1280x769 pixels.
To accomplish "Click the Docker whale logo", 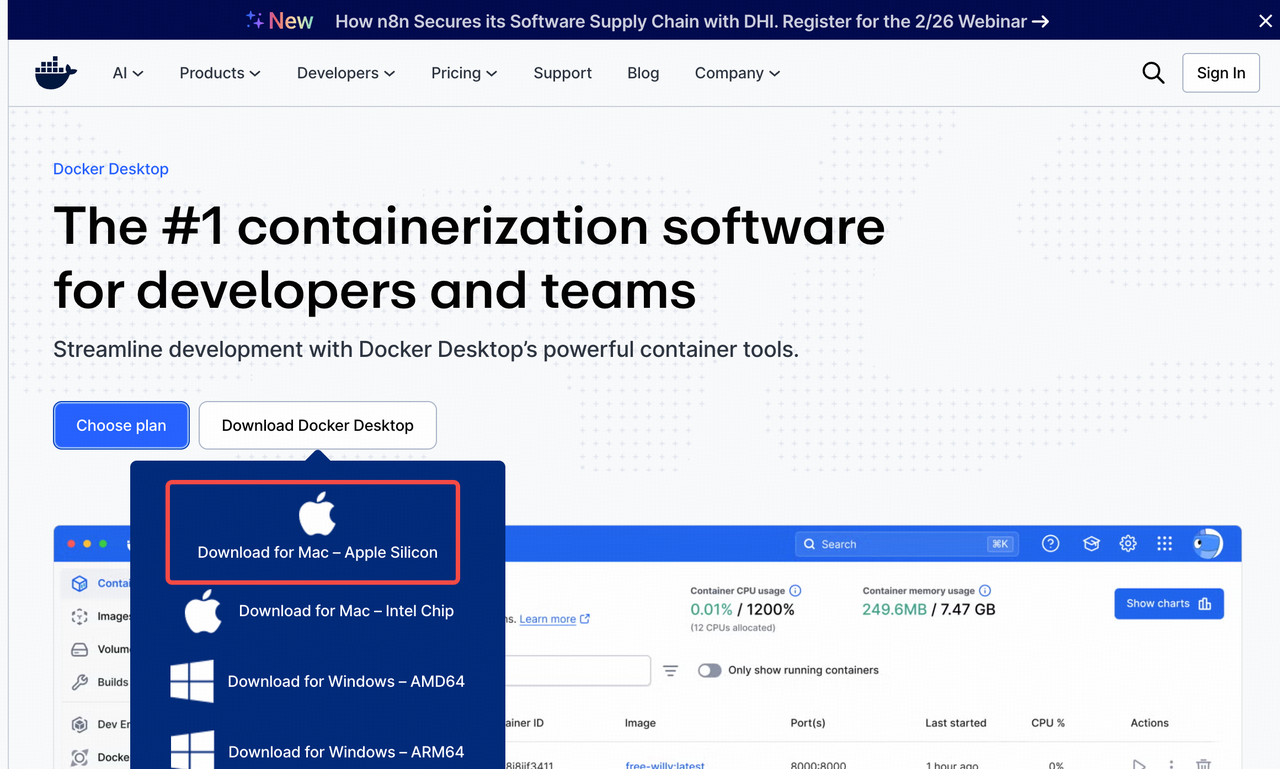I will (x=56, y=73).
